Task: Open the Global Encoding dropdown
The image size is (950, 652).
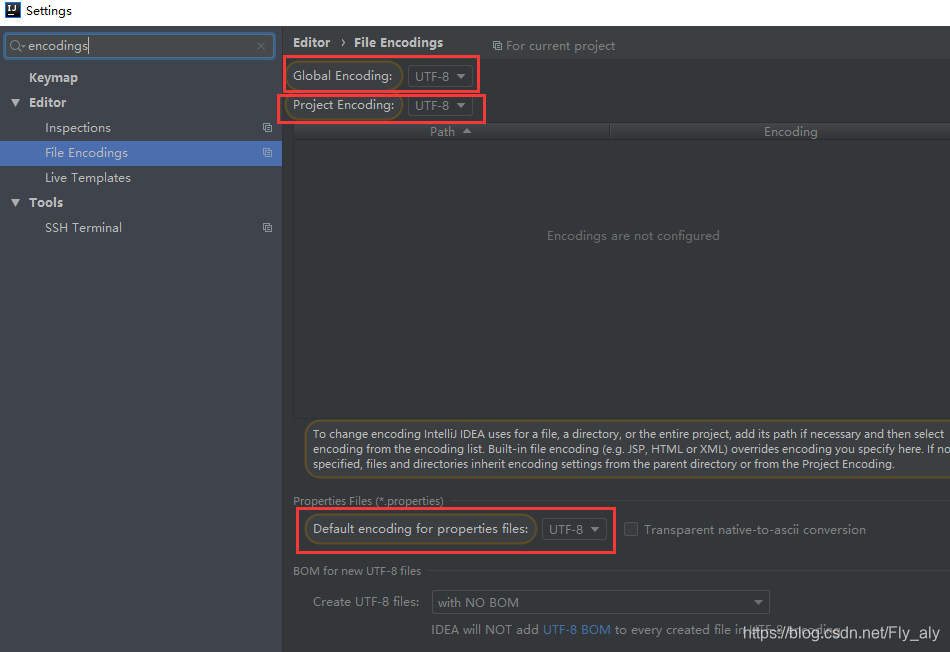Action: (440, 76)
